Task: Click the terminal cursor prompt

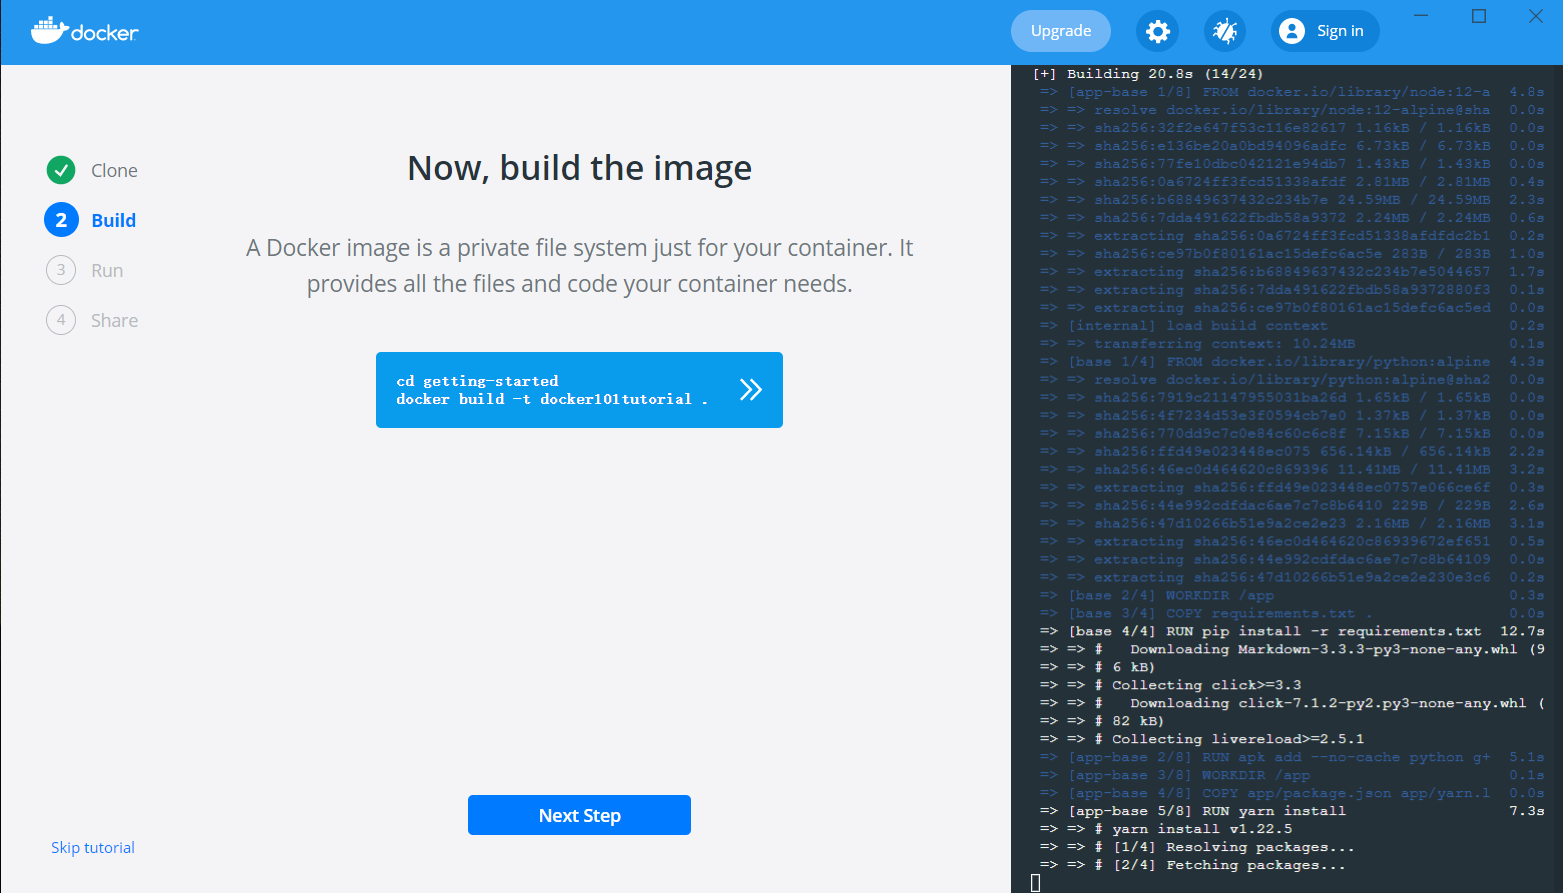Action: tap(1036, 883)
